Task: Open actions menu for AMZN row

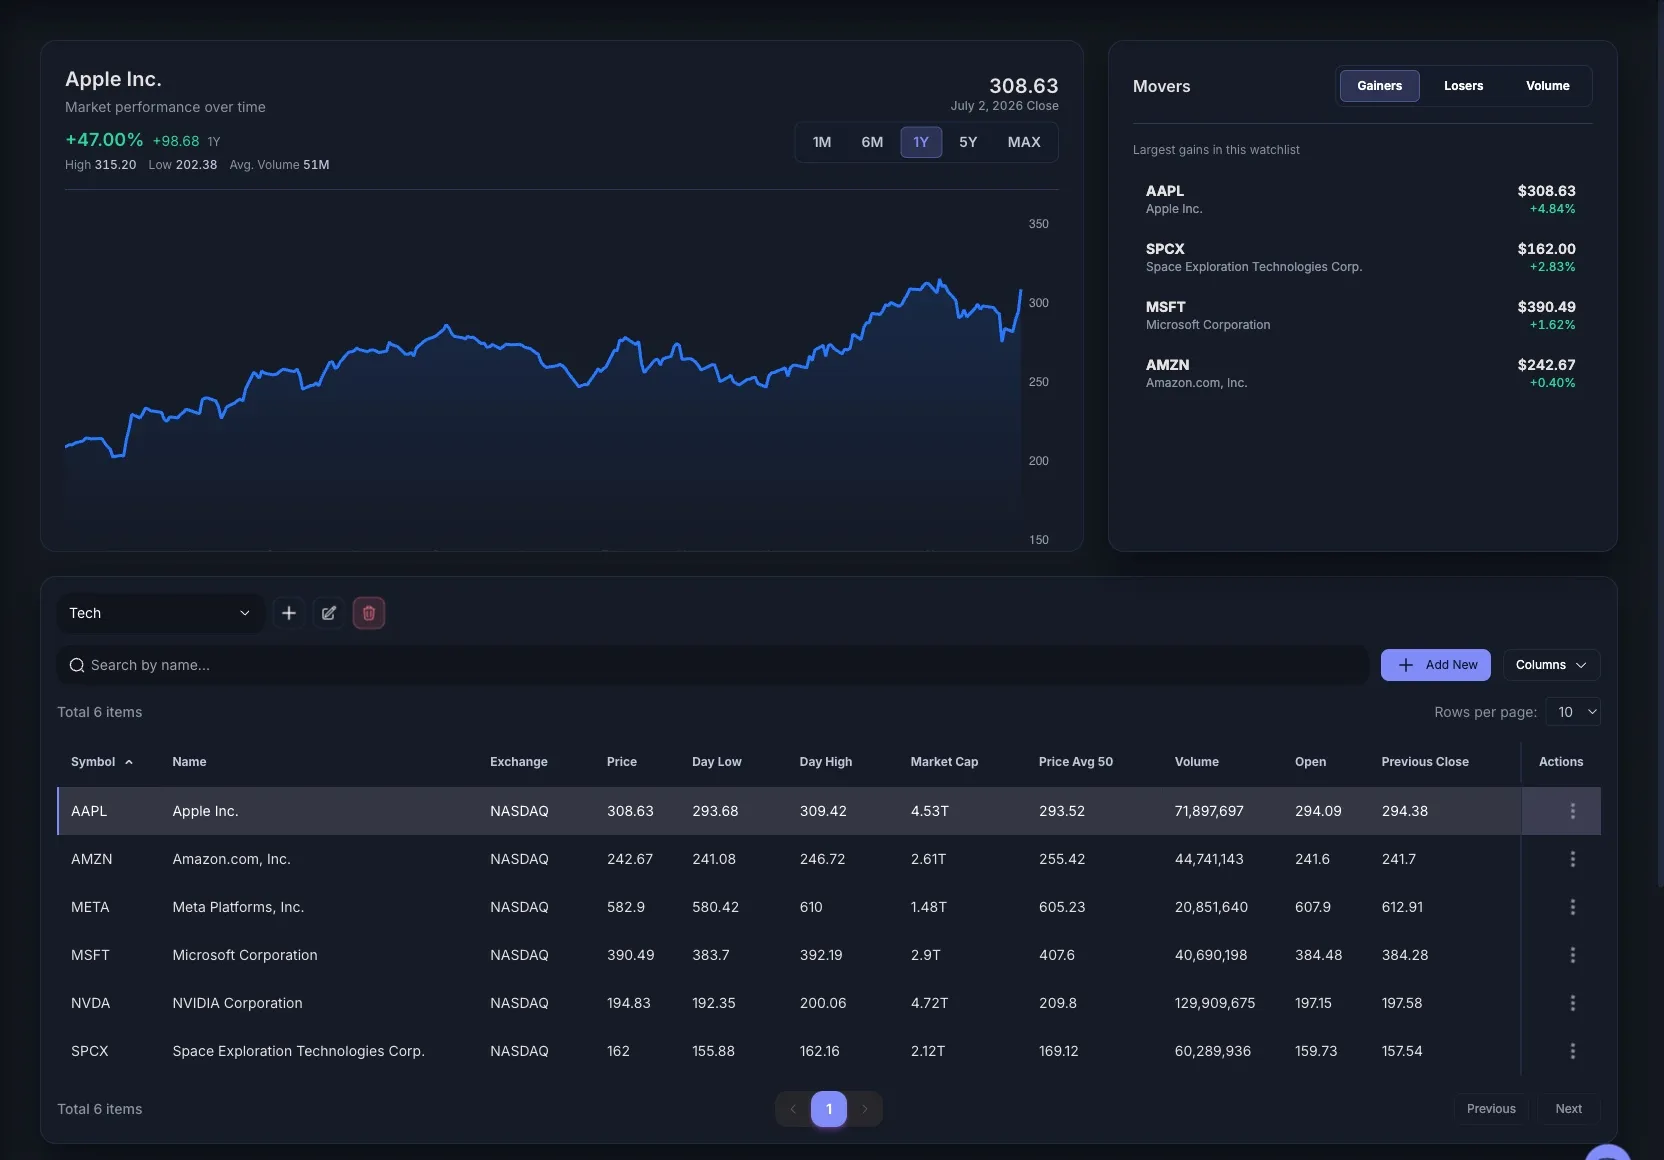Action: point(1572,859)
